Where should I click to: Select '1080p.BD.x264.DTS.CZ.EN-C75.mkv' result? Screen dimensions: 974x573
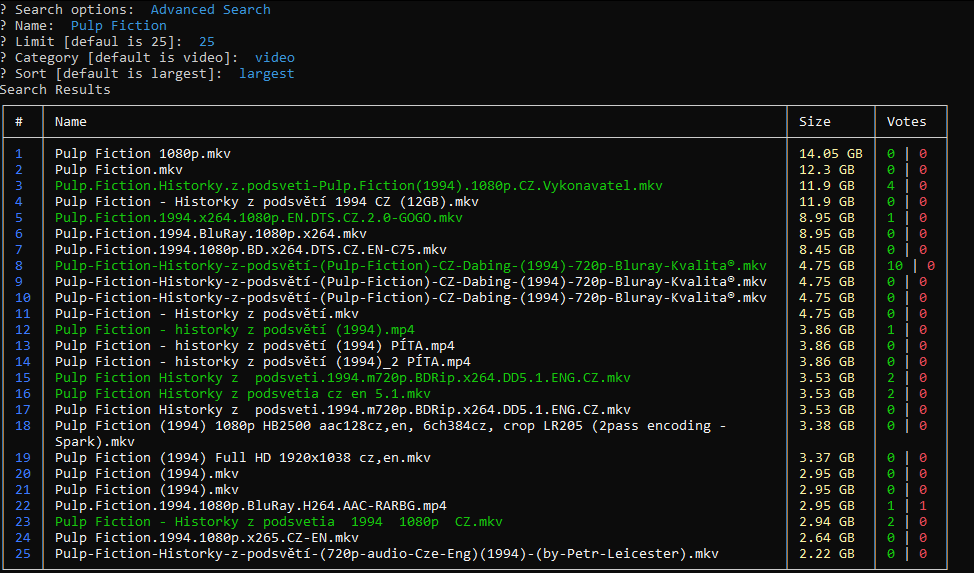click(x=250, y=250)
